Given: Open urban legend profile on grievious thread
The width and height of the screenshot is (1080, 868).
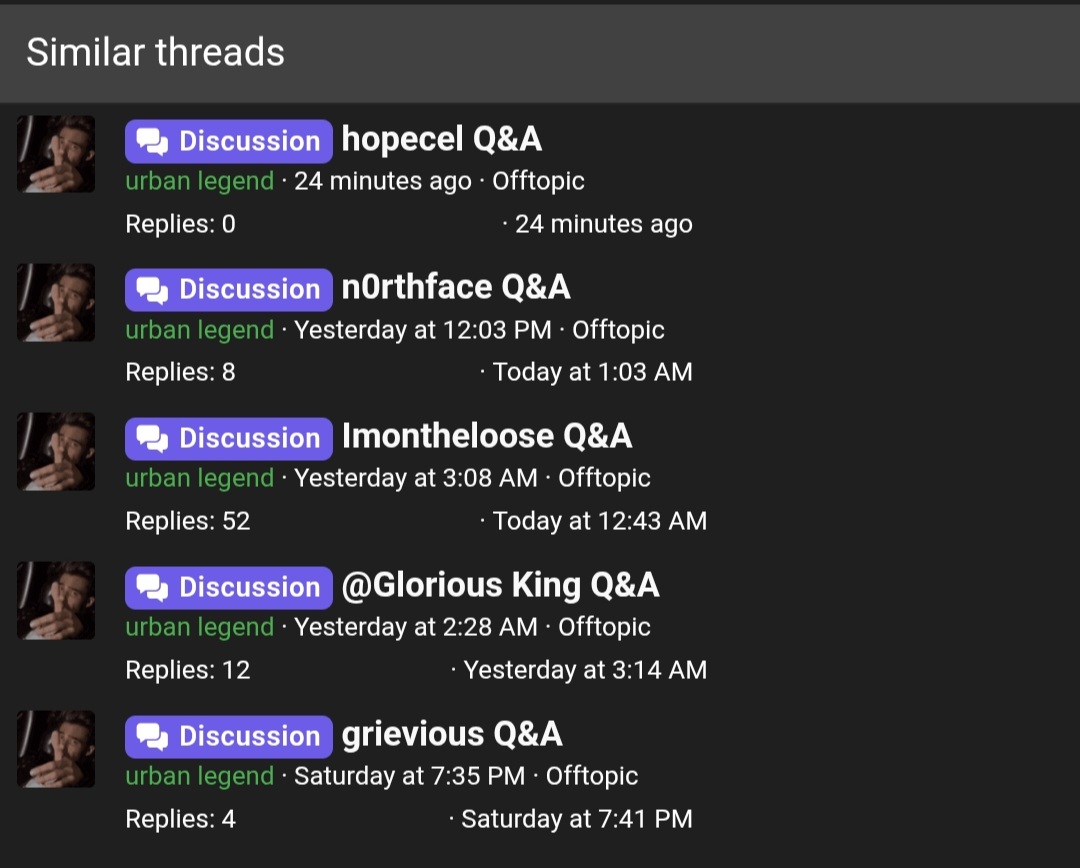Looking at the screenshot, I should pos(199,776).
